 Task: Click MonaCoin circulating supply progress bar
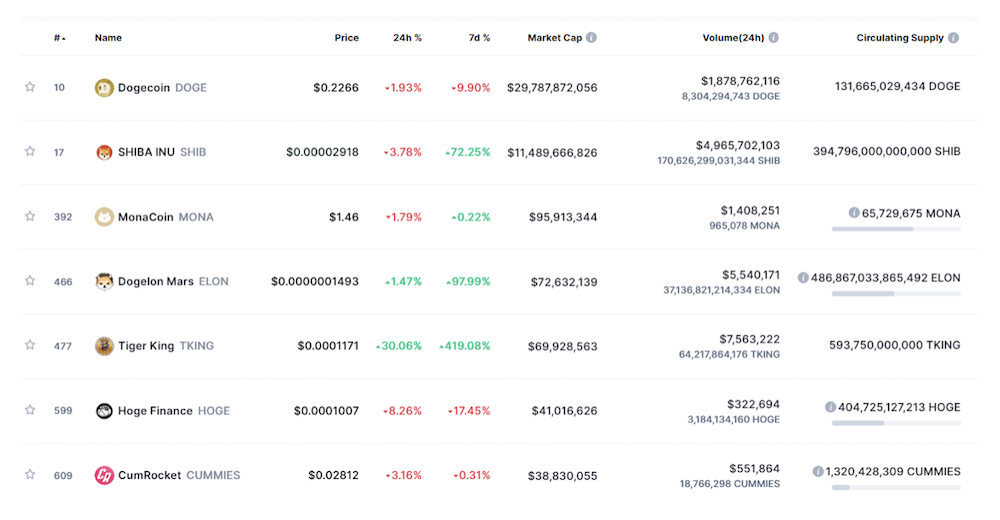pos(896,229)
